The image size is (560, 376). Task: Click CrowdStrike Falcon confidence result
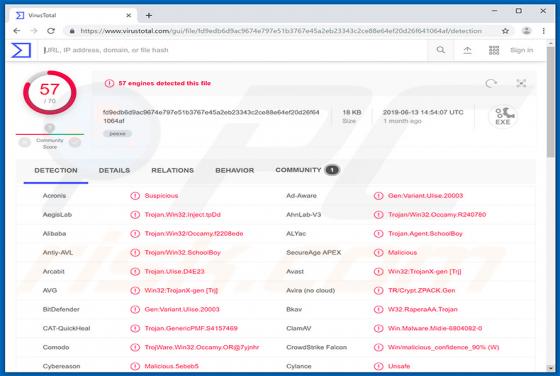(444, 347)
